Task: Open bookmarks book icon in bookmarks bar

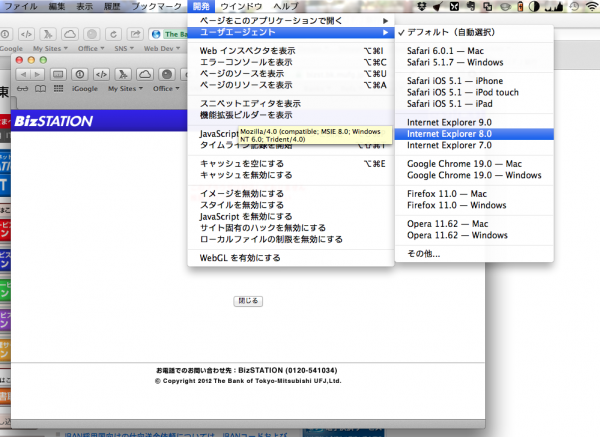Action: tap(41, 89)
